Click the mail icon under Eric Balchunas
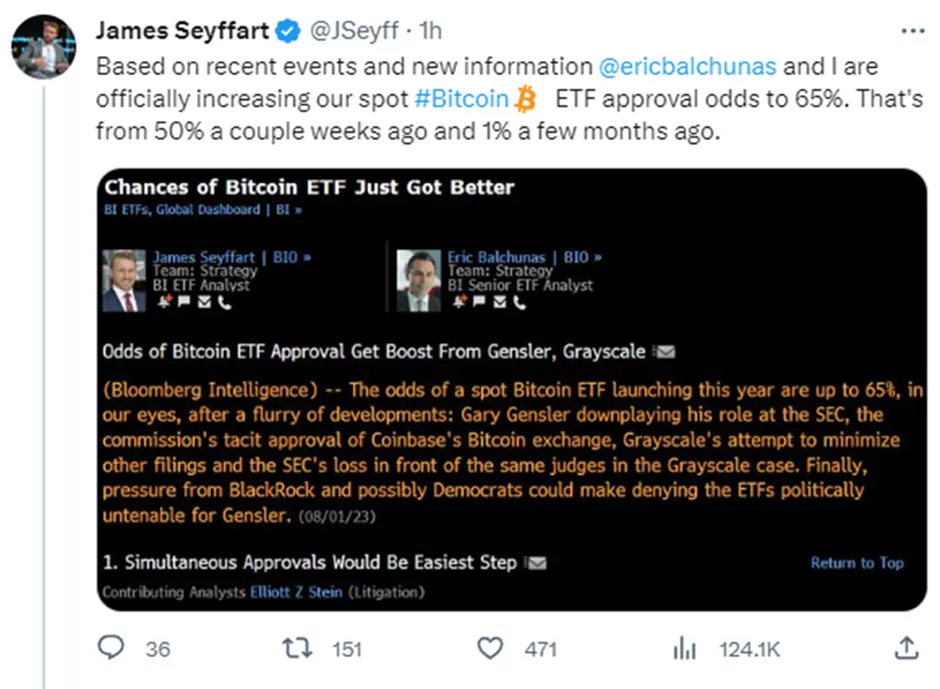940x689 pixels. [500, 303]
